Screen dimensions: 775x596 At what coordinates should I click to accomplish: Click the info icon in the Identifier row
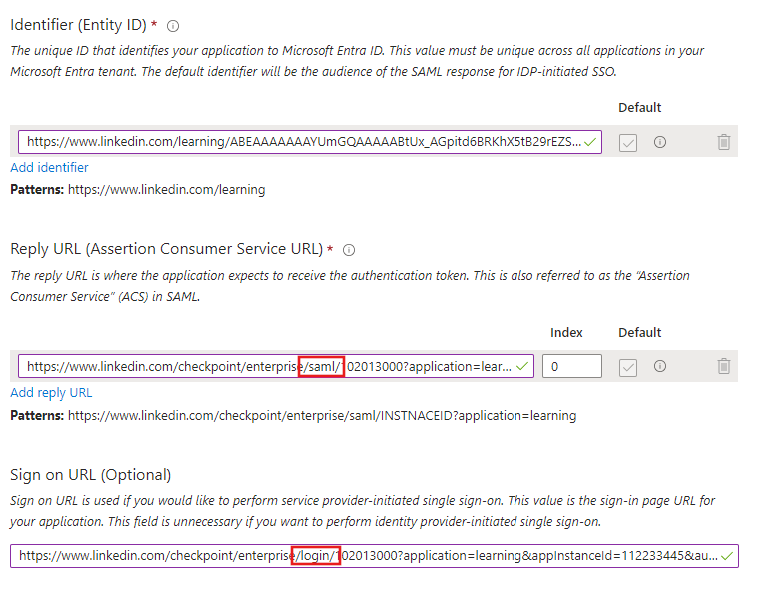pos(660,142)
